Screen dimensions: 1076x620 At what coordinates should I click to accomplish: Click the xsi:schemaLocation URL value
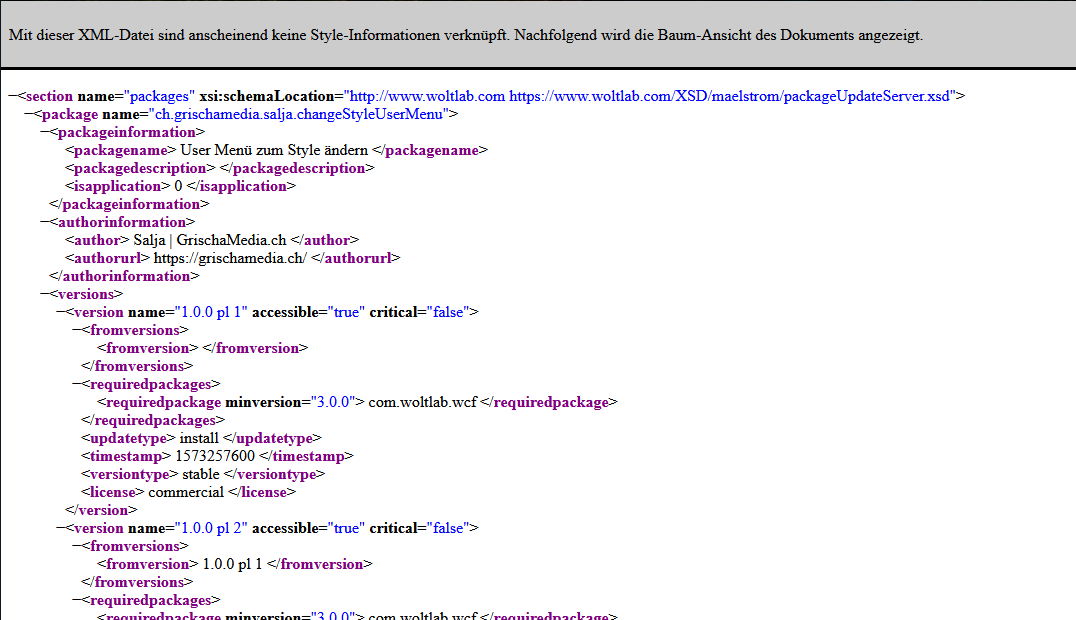click(650, 97)
